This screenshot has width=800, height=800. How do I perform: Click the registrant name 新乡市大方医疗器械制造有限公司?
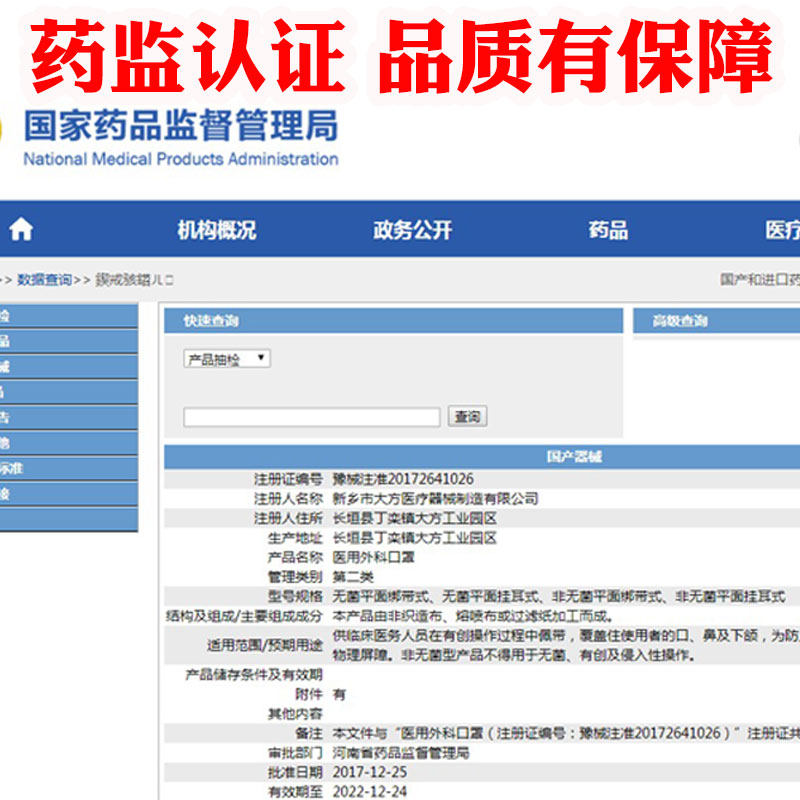[x=435, y=498]
